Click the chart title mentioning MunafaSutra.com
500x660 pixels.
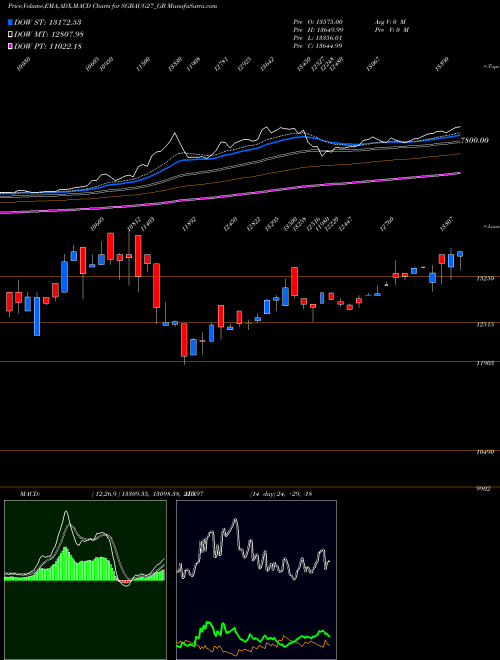click(112, 6)
